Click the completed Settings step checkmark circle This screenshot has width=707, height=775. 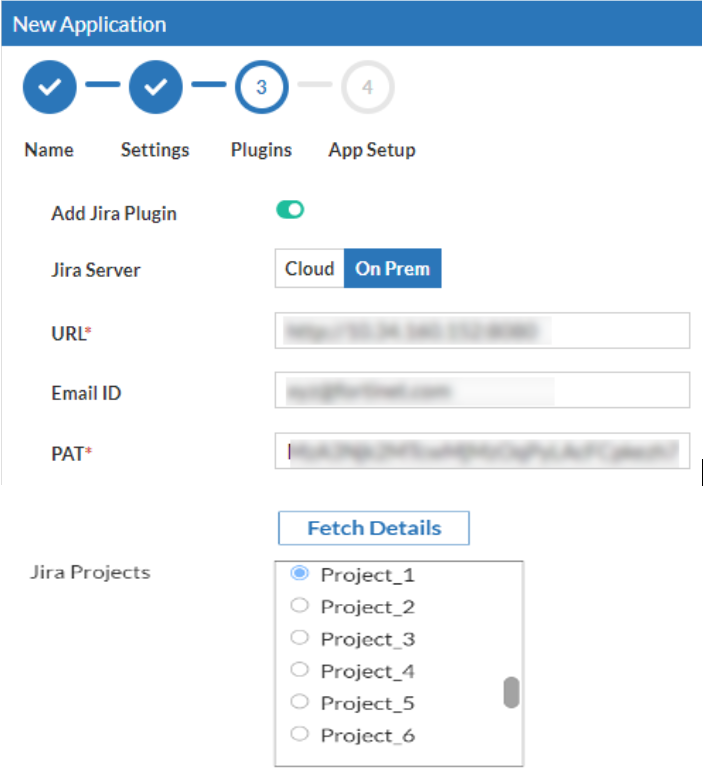pos(156,87)
